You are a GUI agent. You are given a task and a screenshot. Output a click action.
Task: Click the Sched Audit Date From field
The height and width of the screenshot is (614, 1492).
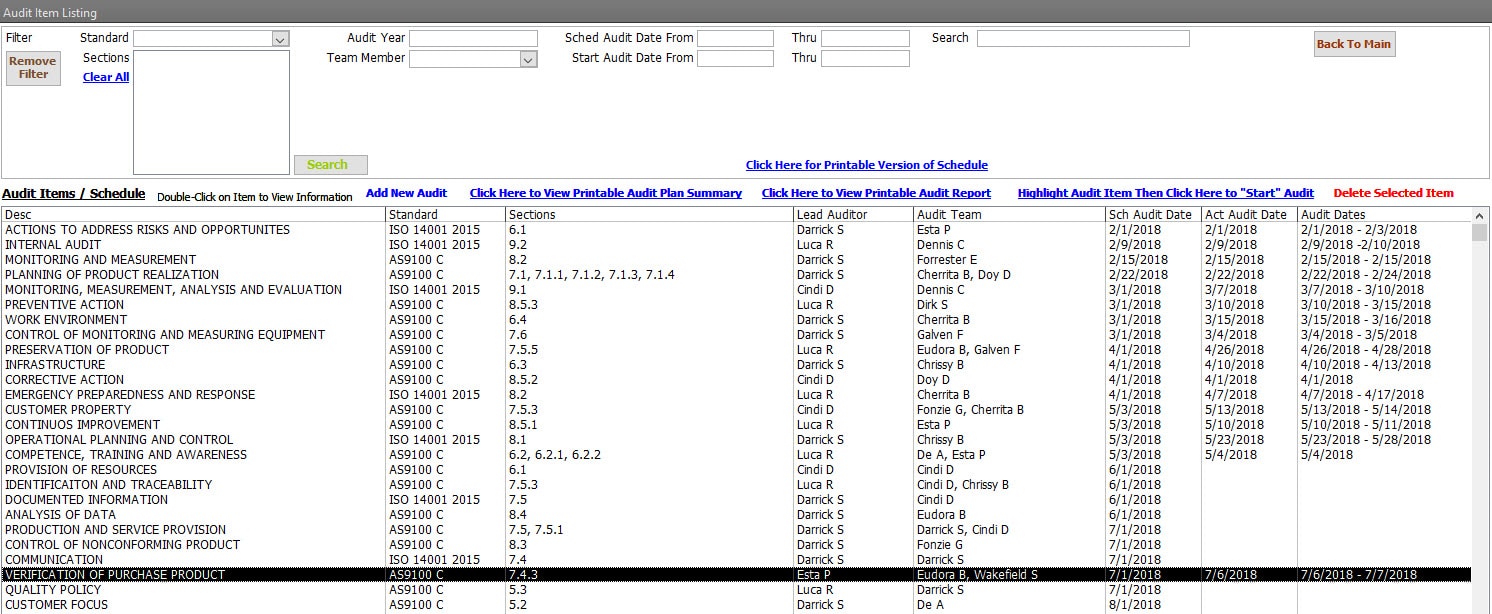tap(735, 39)
